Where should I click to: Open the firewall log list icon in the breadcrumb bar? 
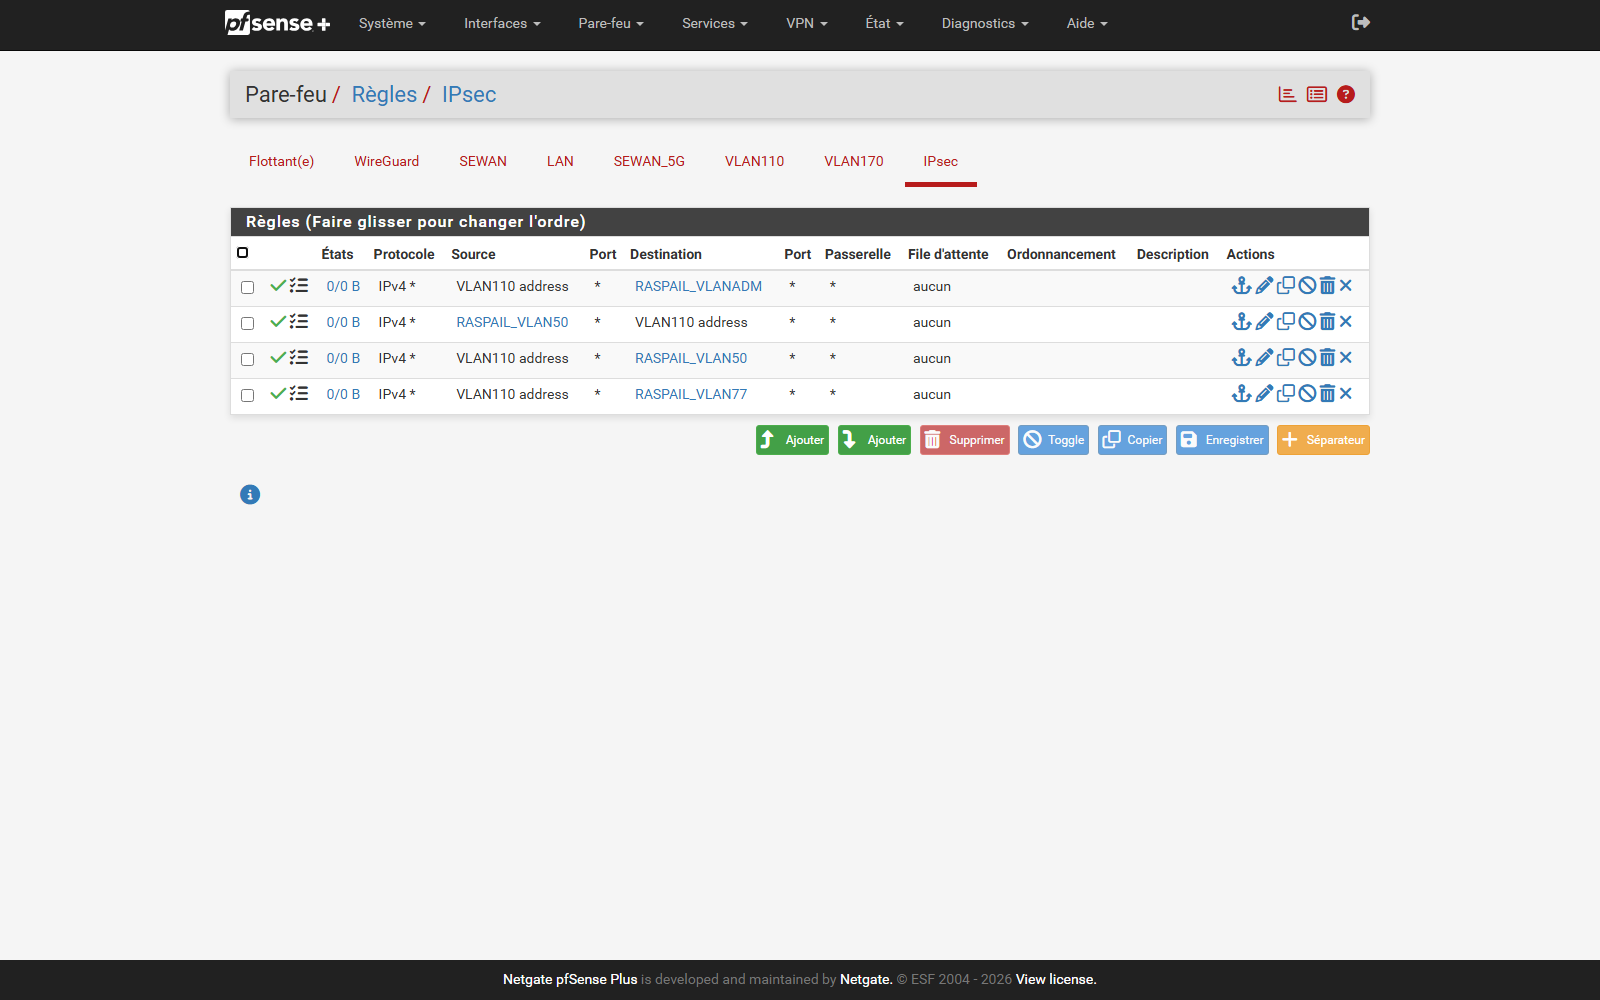[x=1317, y=94]
